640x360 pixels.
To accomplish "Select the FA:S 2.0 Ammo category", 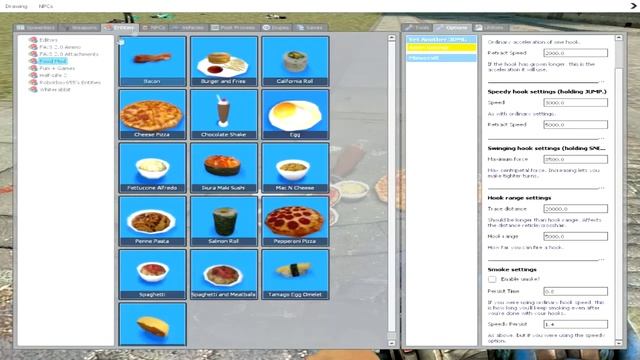I will pyautogui.click(x=60, y=47).
